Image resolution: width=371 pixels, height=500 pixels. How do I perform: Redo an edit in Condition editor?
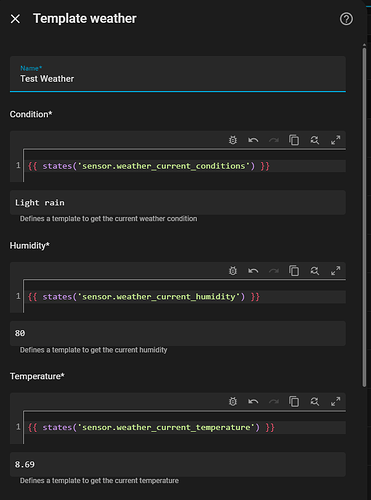[274, 140]
